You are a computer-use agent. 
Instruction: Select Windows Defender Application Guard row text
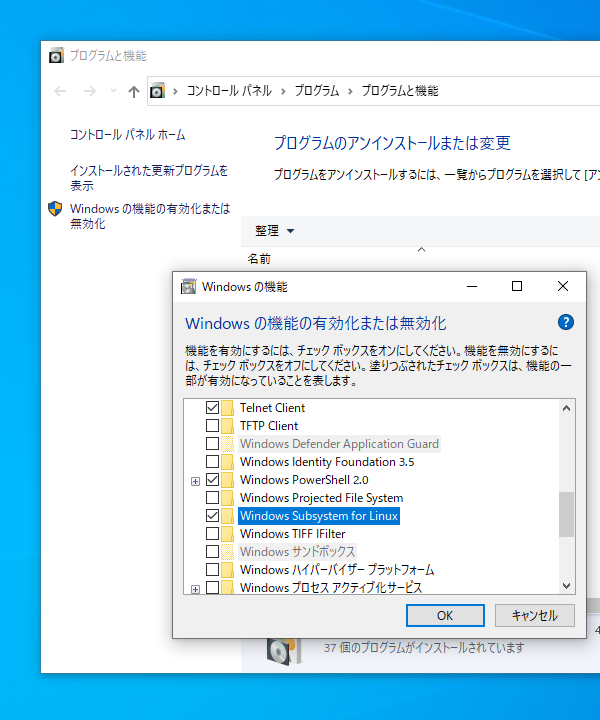(x=339, y=444)
